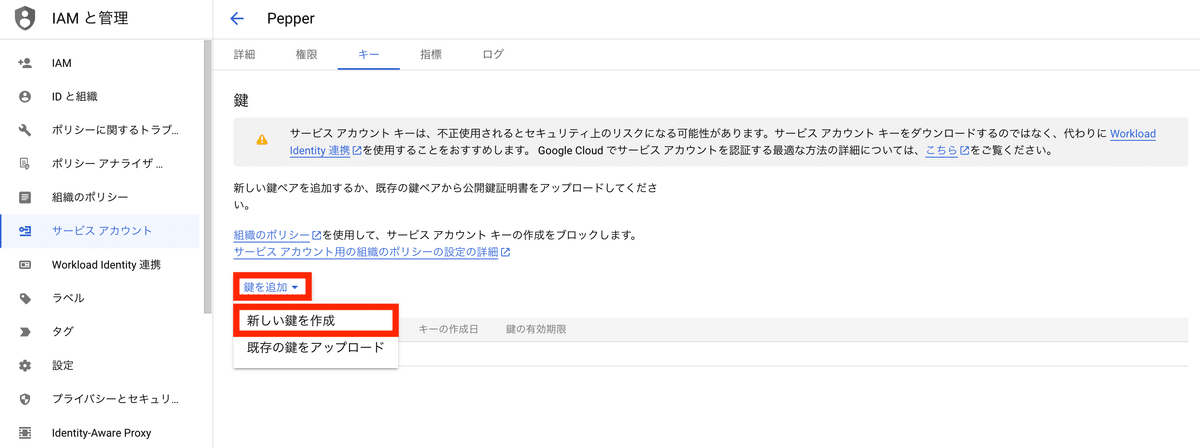The width and height of the screenshot is (1200, 448).
Task: Click the 組織のポリシー list icon
Action: click(x=26, y=197)
